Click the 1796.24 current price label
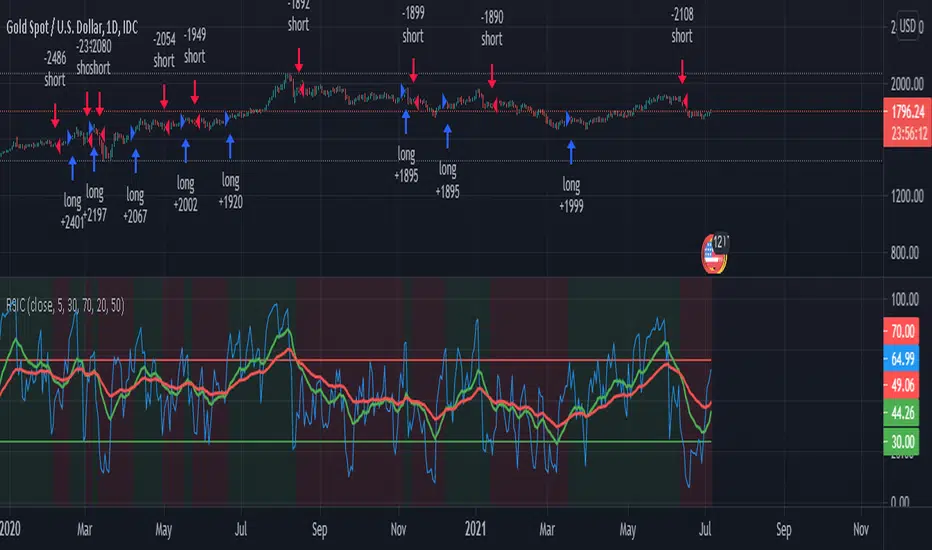This screenshot has width=932, height=550. coord(908,111)
